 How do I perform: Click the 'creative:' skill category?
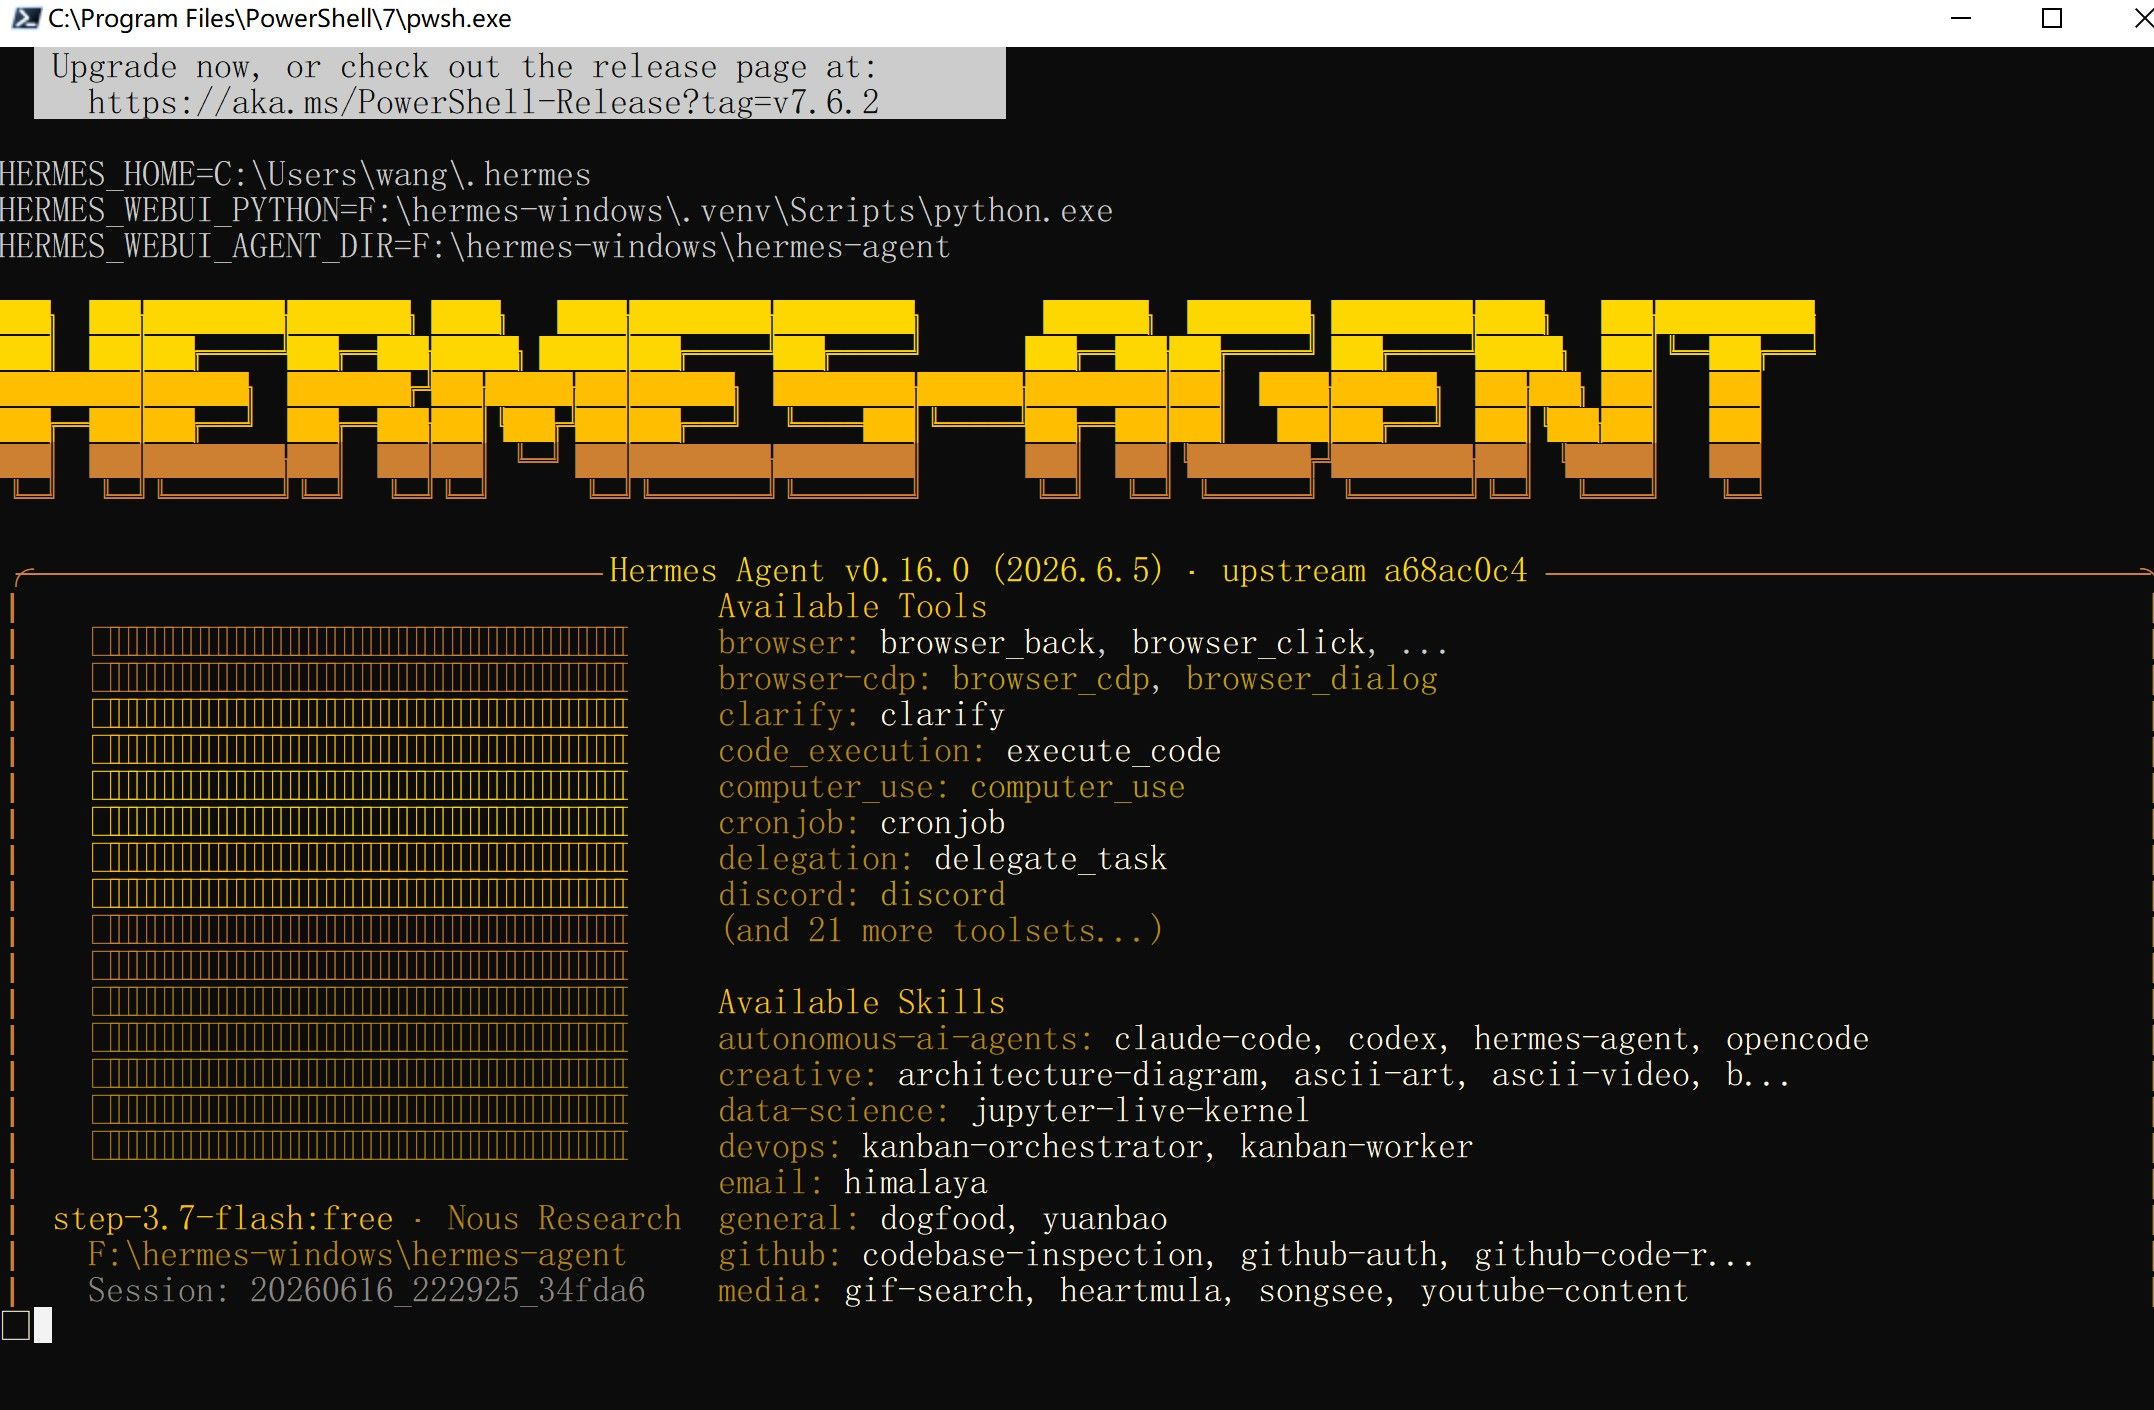[x=797, y=1075]
